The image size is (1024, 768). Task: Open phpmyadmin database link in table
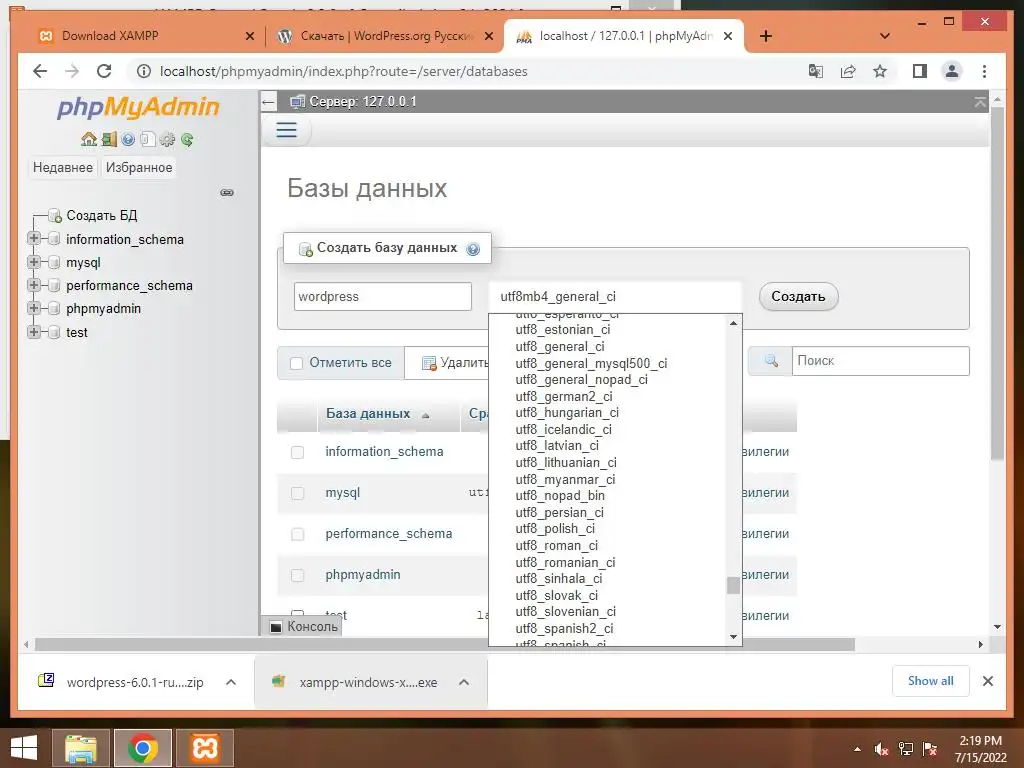tap(362, 575)
